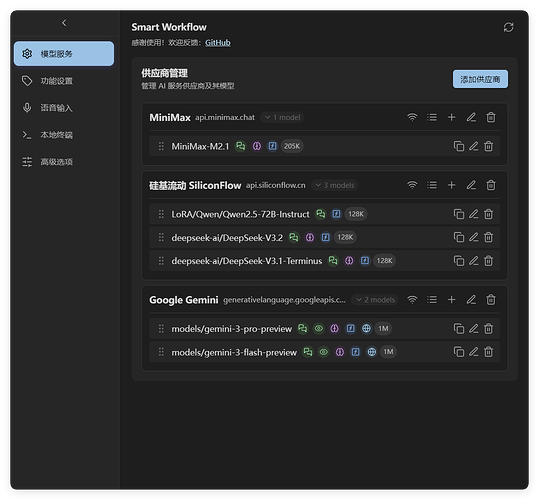Grab the drag handle of LoRA/Qwen model row
This screenshot has height=500, width=539.
(x=161, y=214)
